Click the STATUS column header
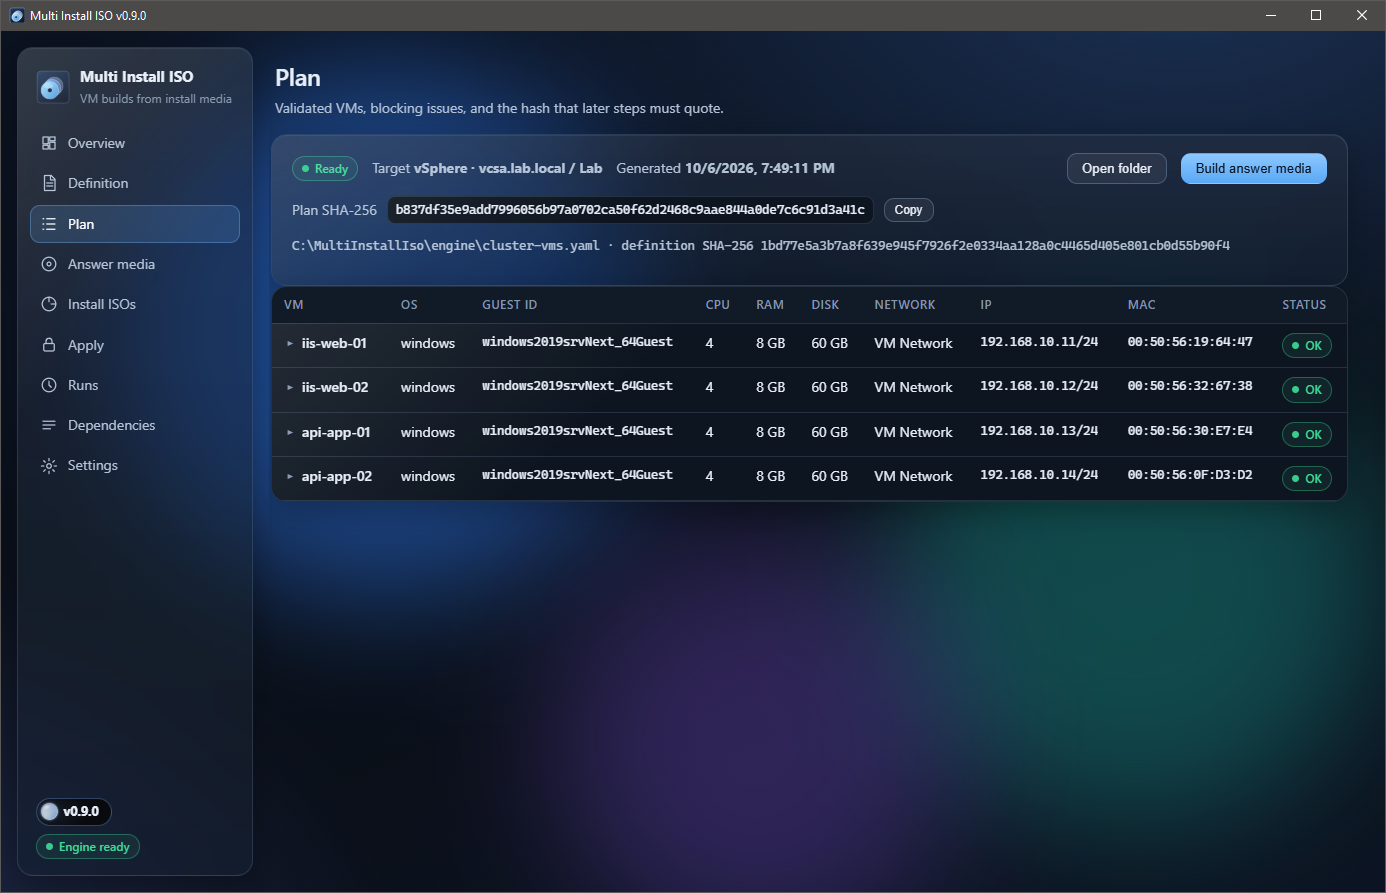Viewport: 1386px width, 893px height. [x=1304, y=305]
